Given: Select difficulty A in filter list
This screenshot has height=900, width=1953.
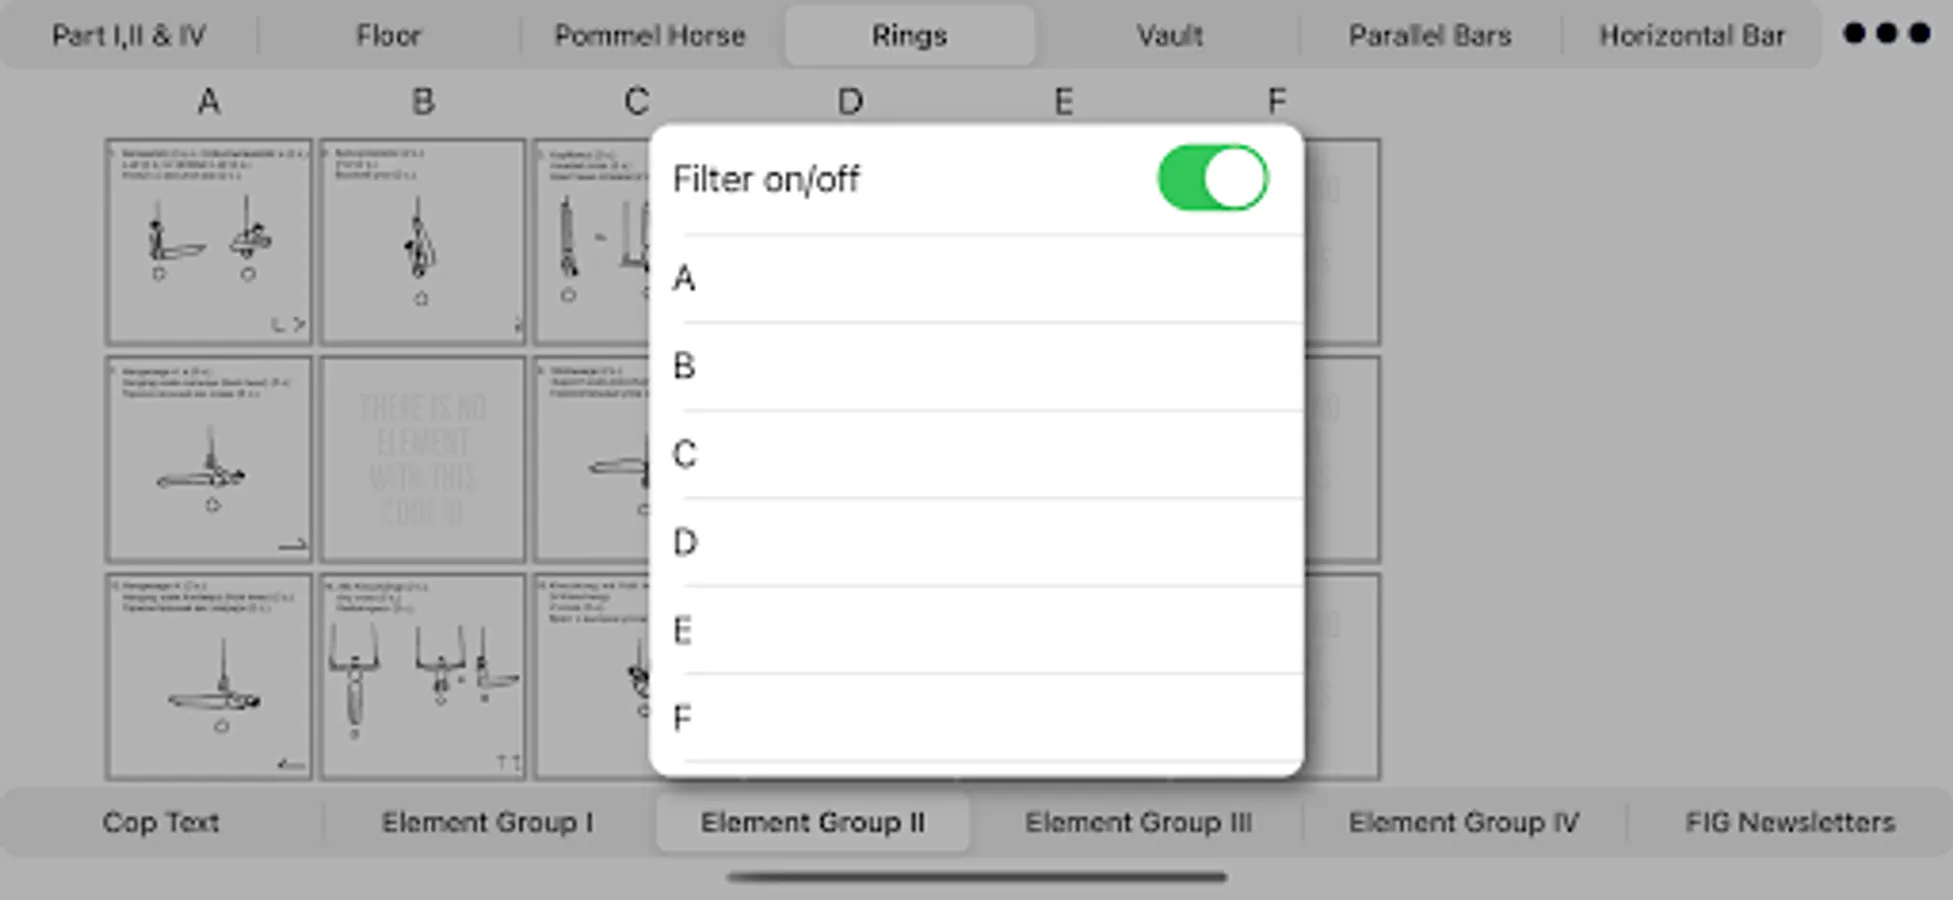Looking at the screenshot, I should [976, 278].
